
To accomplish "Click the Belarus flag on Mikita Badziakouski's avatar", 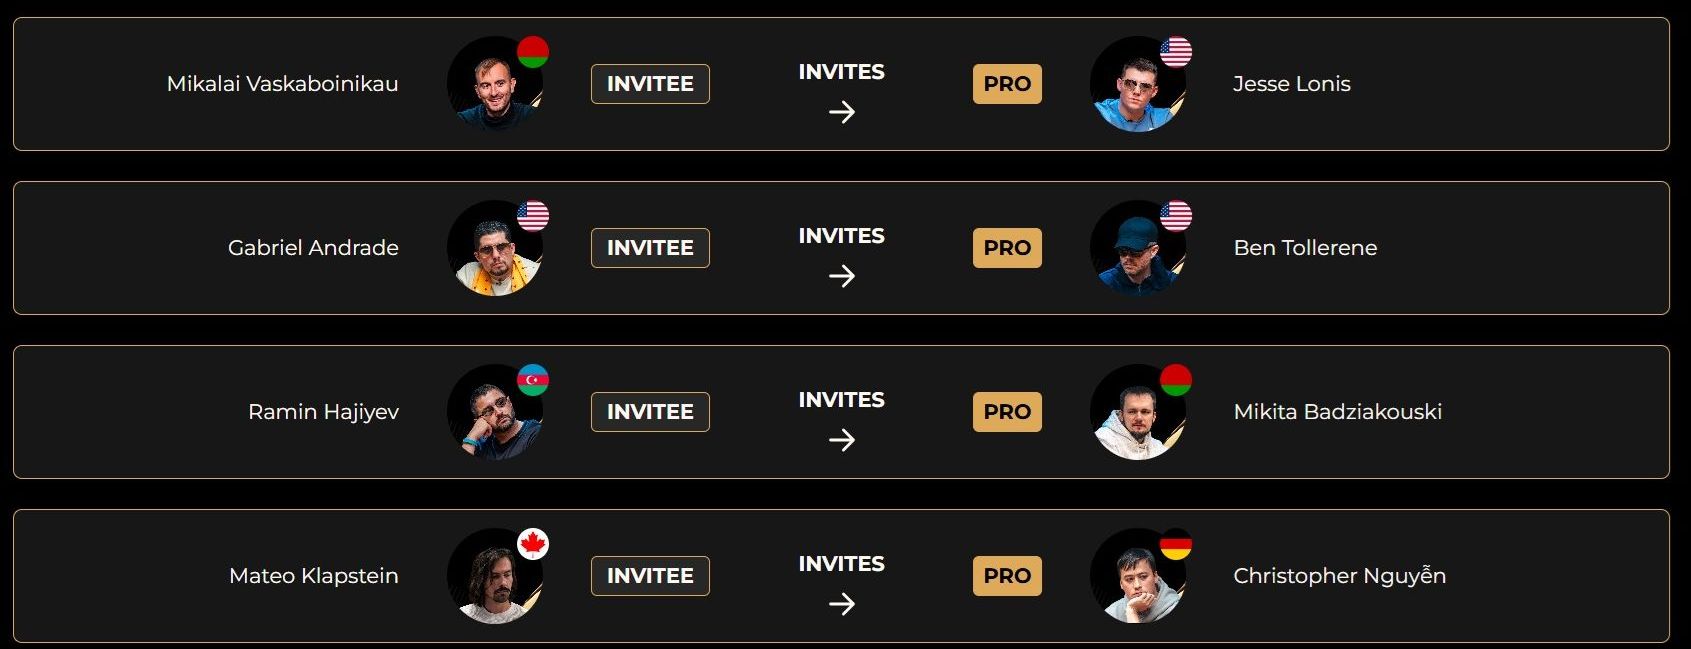I will 1176,380.
